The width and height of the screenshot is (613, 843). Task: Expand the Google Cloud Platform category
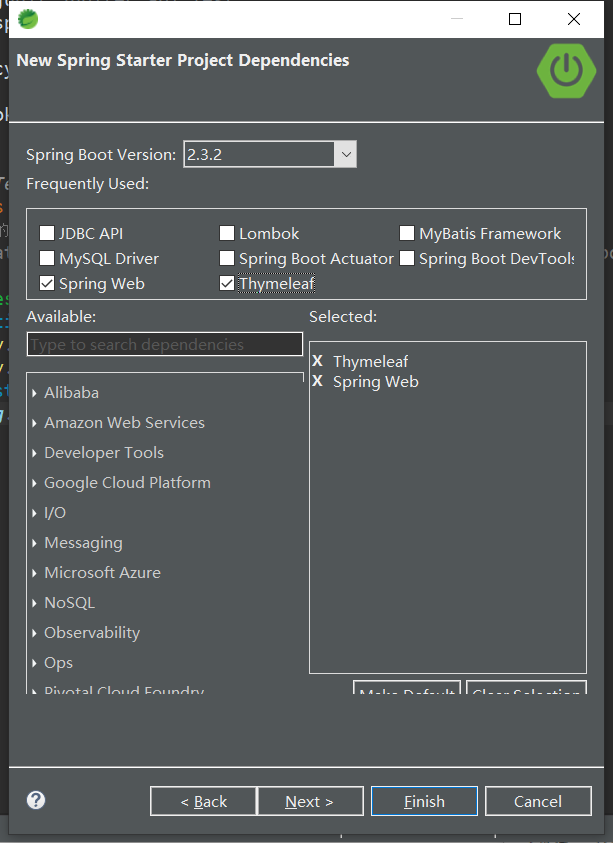(34, 483)
